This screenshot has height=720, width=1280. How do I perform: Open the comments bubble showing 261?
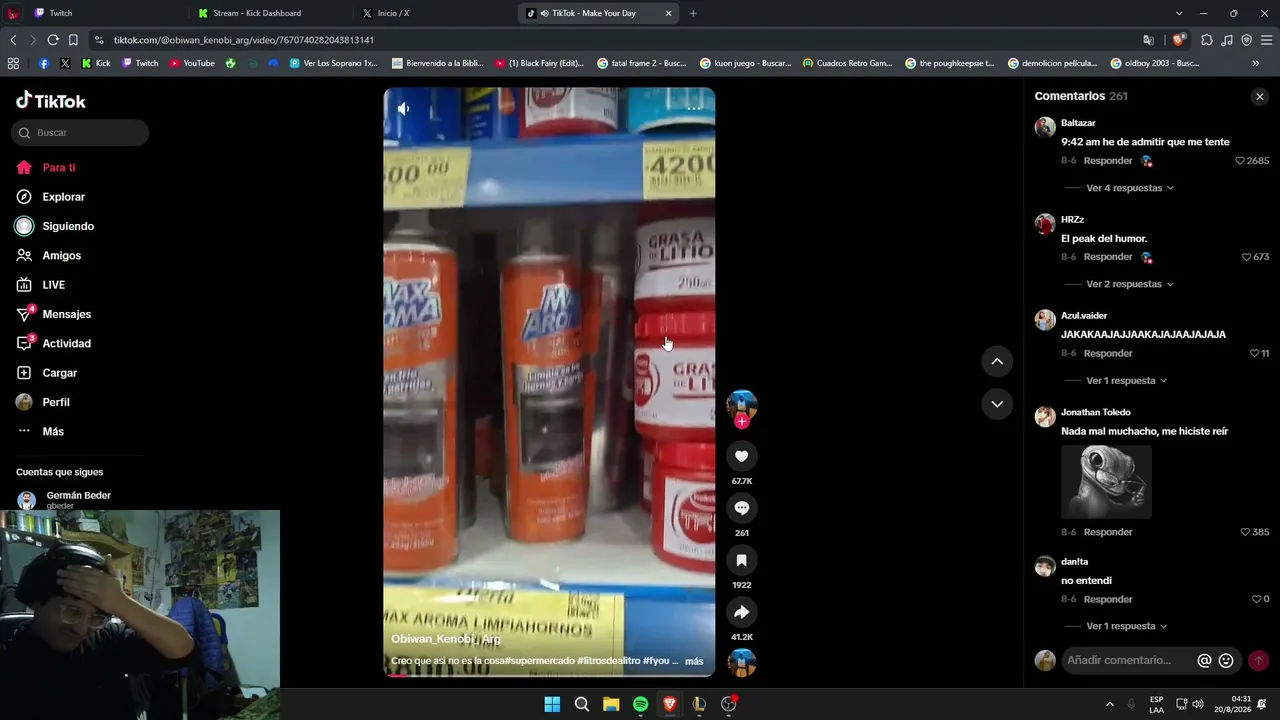(x=741, y=508)
